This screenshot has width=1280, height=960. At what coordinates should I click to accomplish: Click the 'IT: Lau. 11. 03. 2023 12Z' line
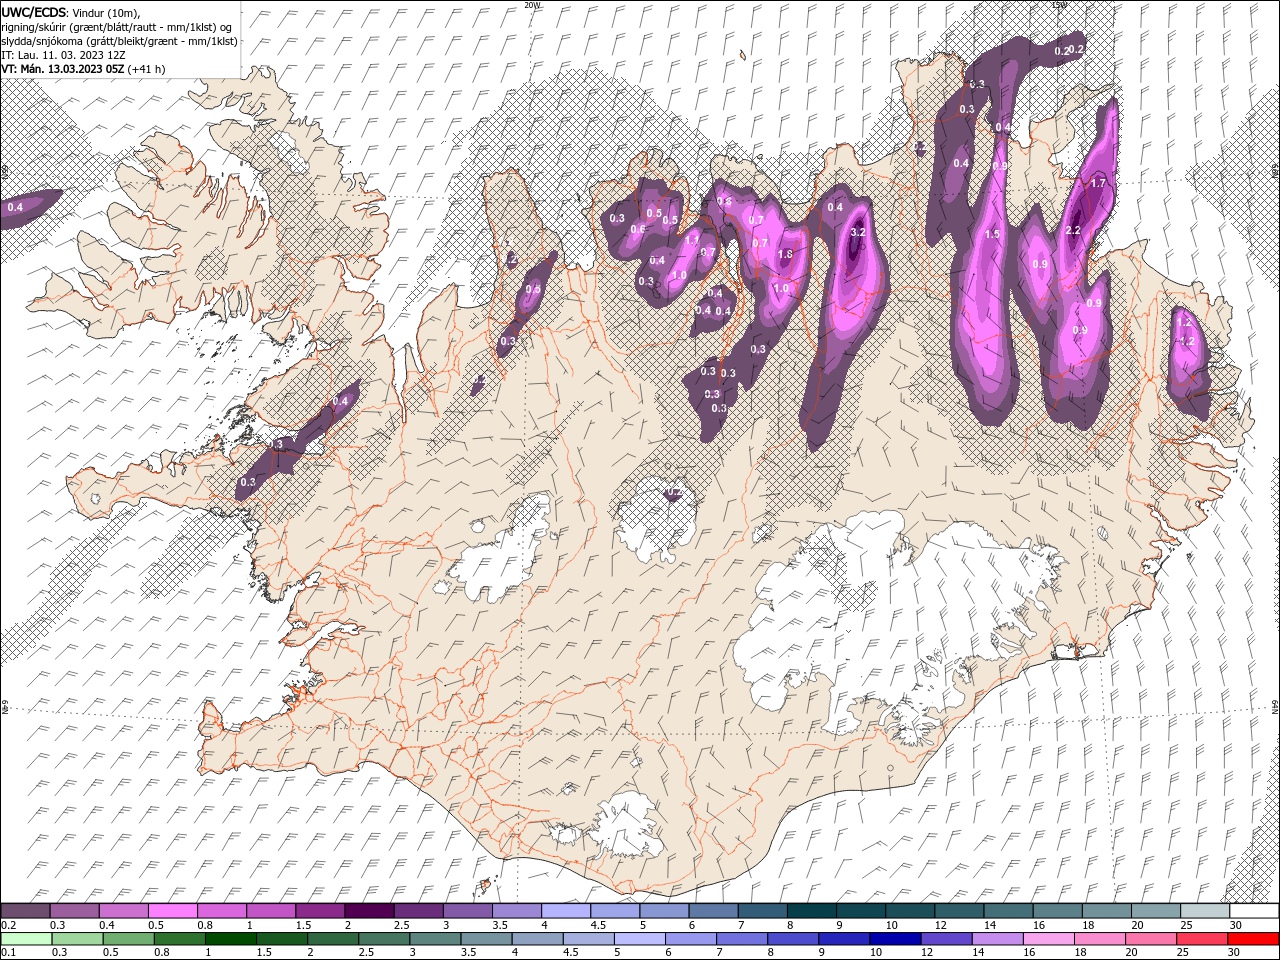pos(61,55)
